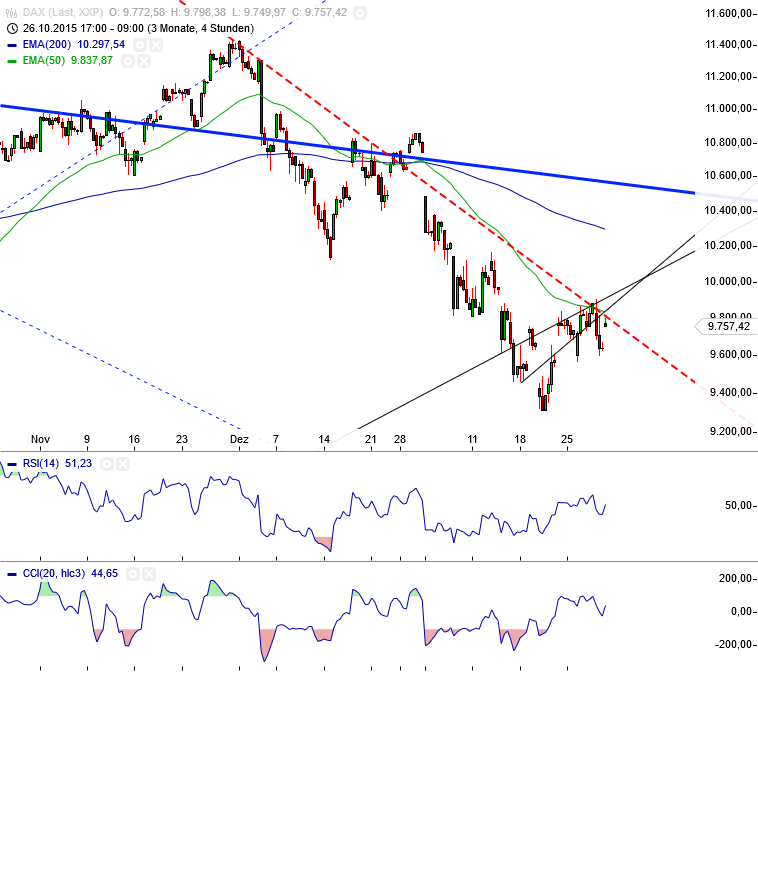Click the EMA(200) legend label
This screenshot has height=892, width=758.
tap(47, 45)
